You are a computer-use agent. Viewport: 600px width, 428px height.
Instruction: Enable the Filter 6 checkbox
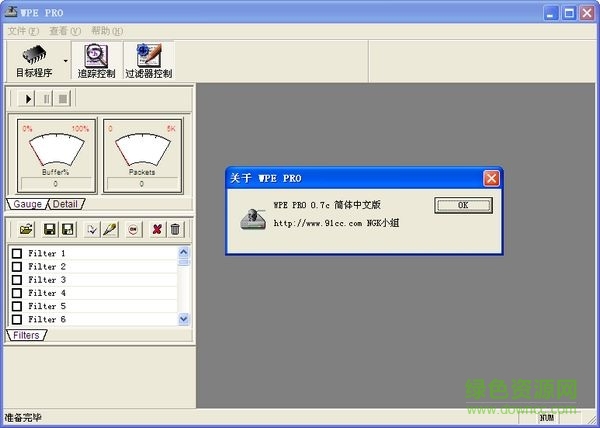pos(17,319)
